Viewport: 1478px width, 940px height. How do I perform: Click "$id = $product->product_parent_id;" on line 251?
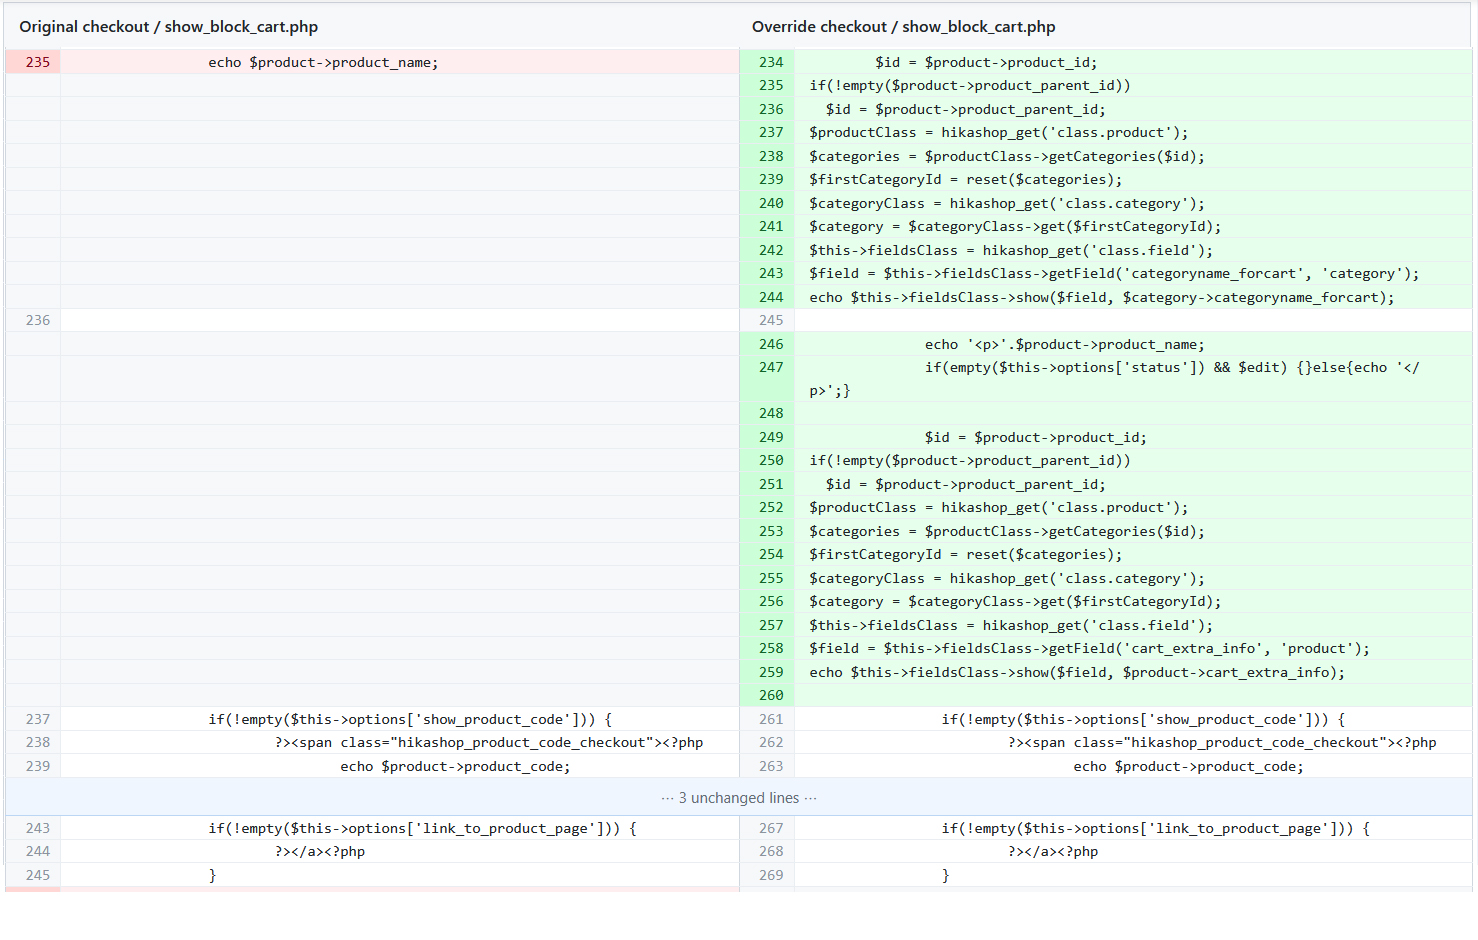click(966, 484)
